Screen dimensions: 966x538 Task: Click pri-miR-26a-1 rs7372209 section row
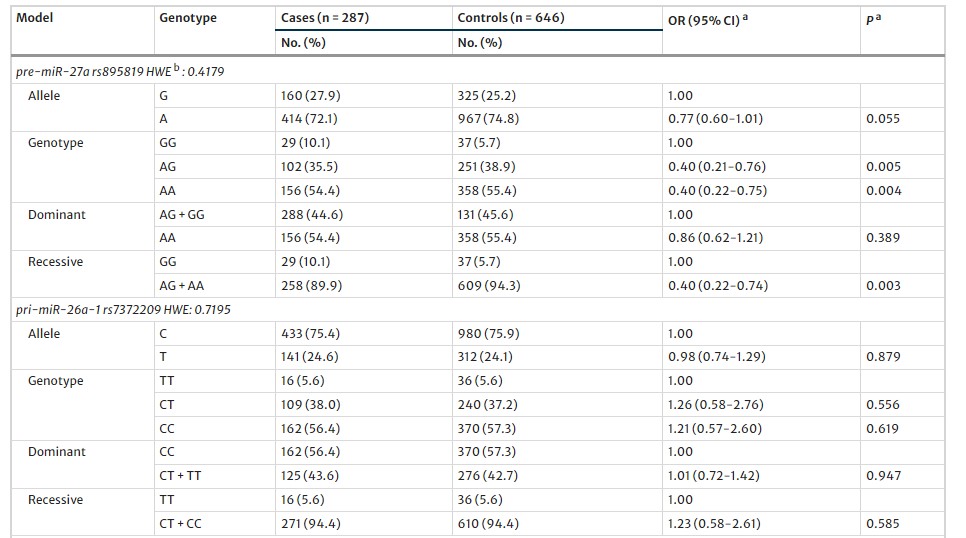click(x=122, y=309)
